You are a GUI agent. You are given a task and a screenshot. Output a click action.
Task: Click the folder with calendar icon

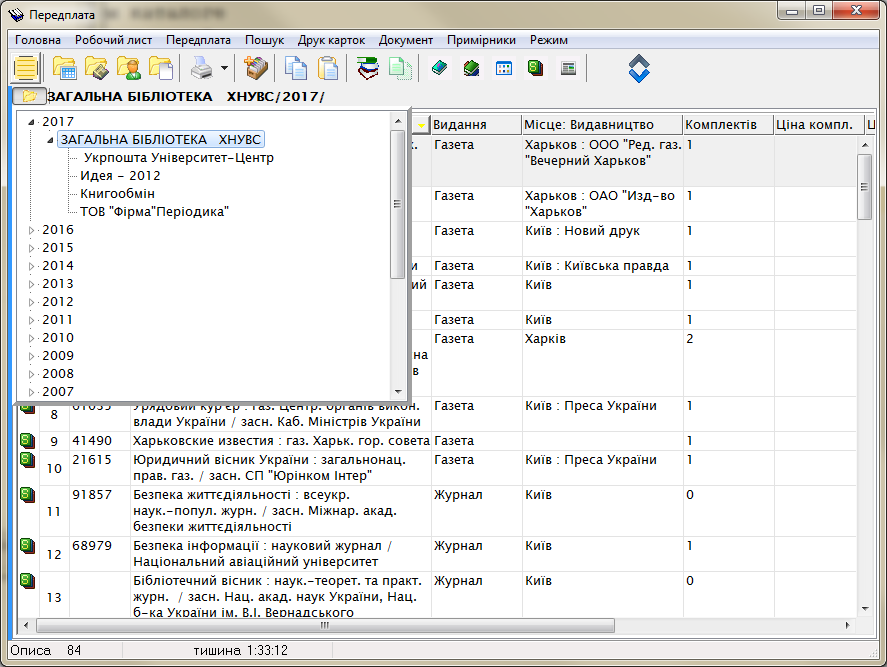65,69
